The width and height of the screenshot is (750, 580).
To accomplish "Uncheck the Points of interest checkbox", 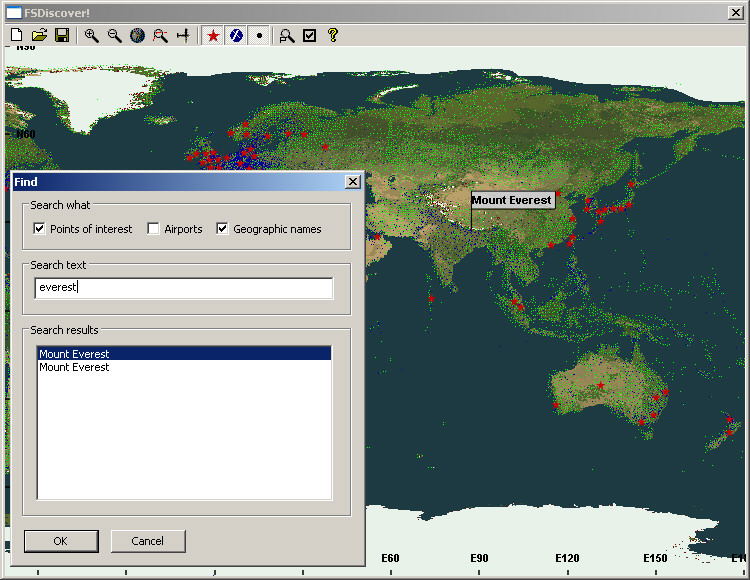I will [40, 229].
